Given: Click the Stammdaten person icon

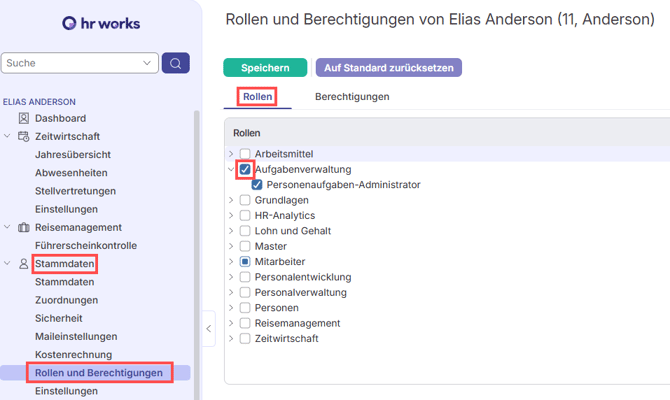Looking at the screenshot, I should coord(24,264).
